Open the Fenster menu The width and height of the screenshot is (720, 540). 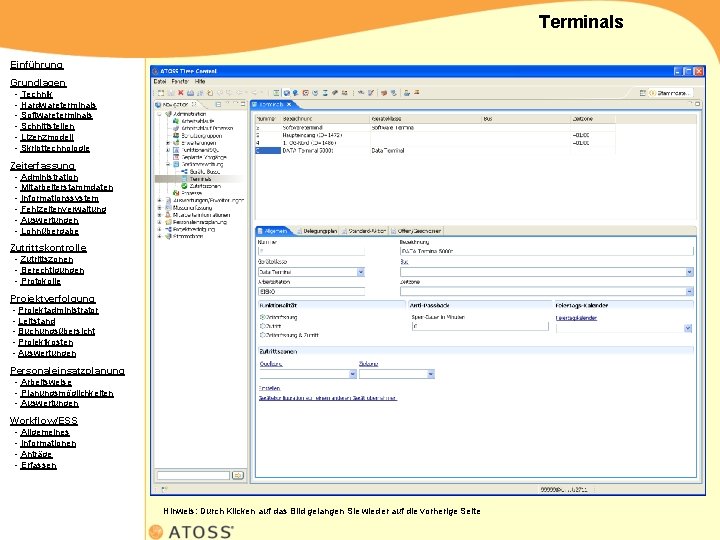(180, 82)
